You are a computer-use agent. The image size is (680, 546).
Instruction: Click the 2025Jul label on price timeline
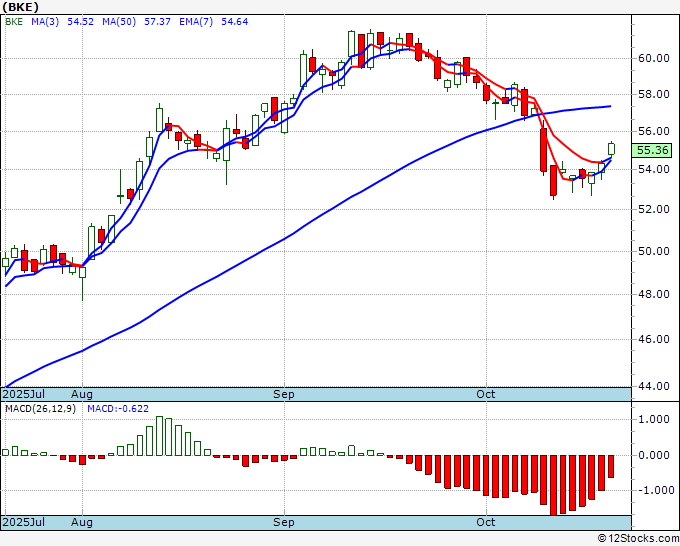(24, 394)
